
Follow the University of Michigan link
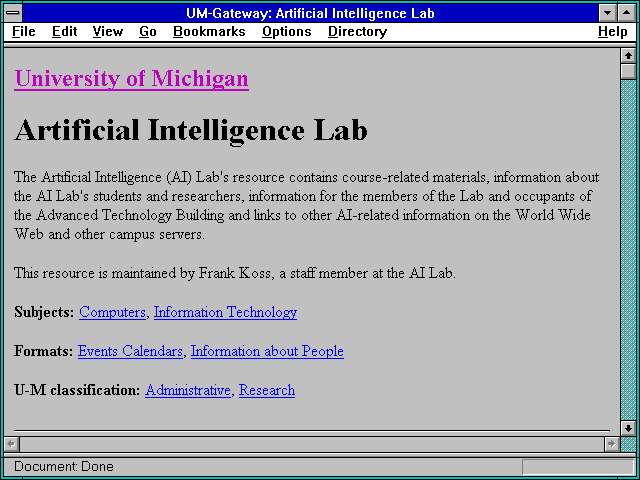131,79
